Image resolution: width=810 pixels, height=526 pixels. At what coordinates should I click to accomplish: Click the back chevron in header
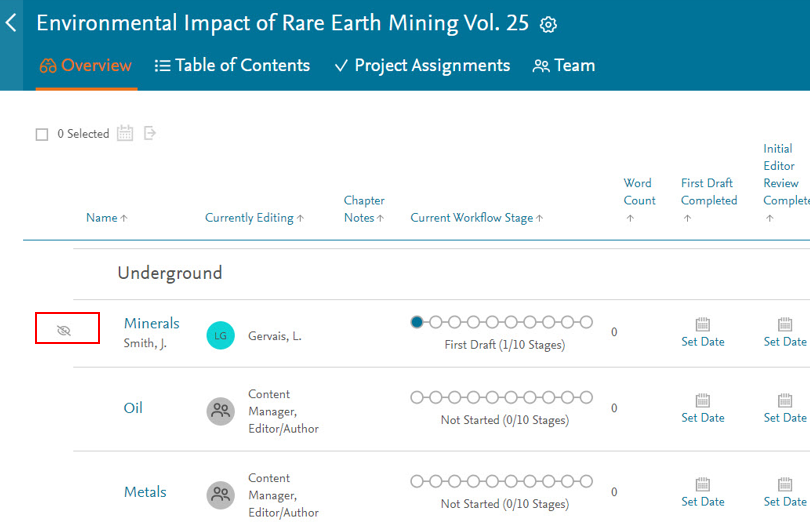[x=11, y=23]
